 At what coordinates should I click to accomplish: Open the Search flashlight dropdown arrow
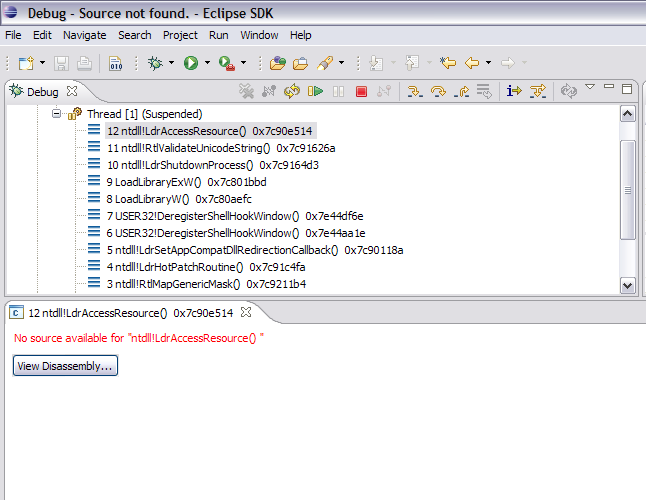[342, 63]
